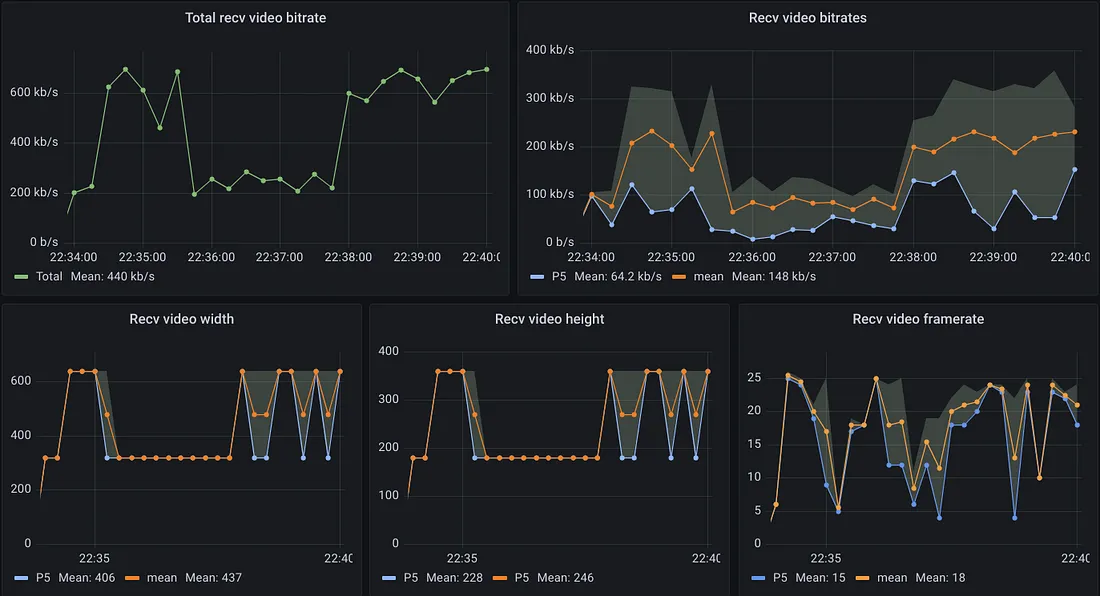Image resolution: width=1100 pixels, height=596 pixels.
Task: Open the Recv video height panel title
Action: (549, 319)
